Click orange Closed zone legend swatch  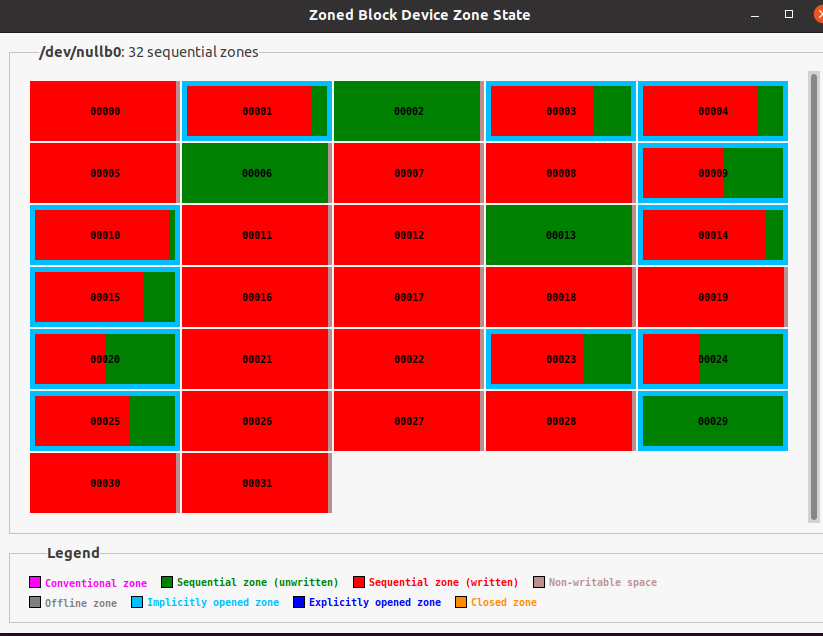[461, 602]
